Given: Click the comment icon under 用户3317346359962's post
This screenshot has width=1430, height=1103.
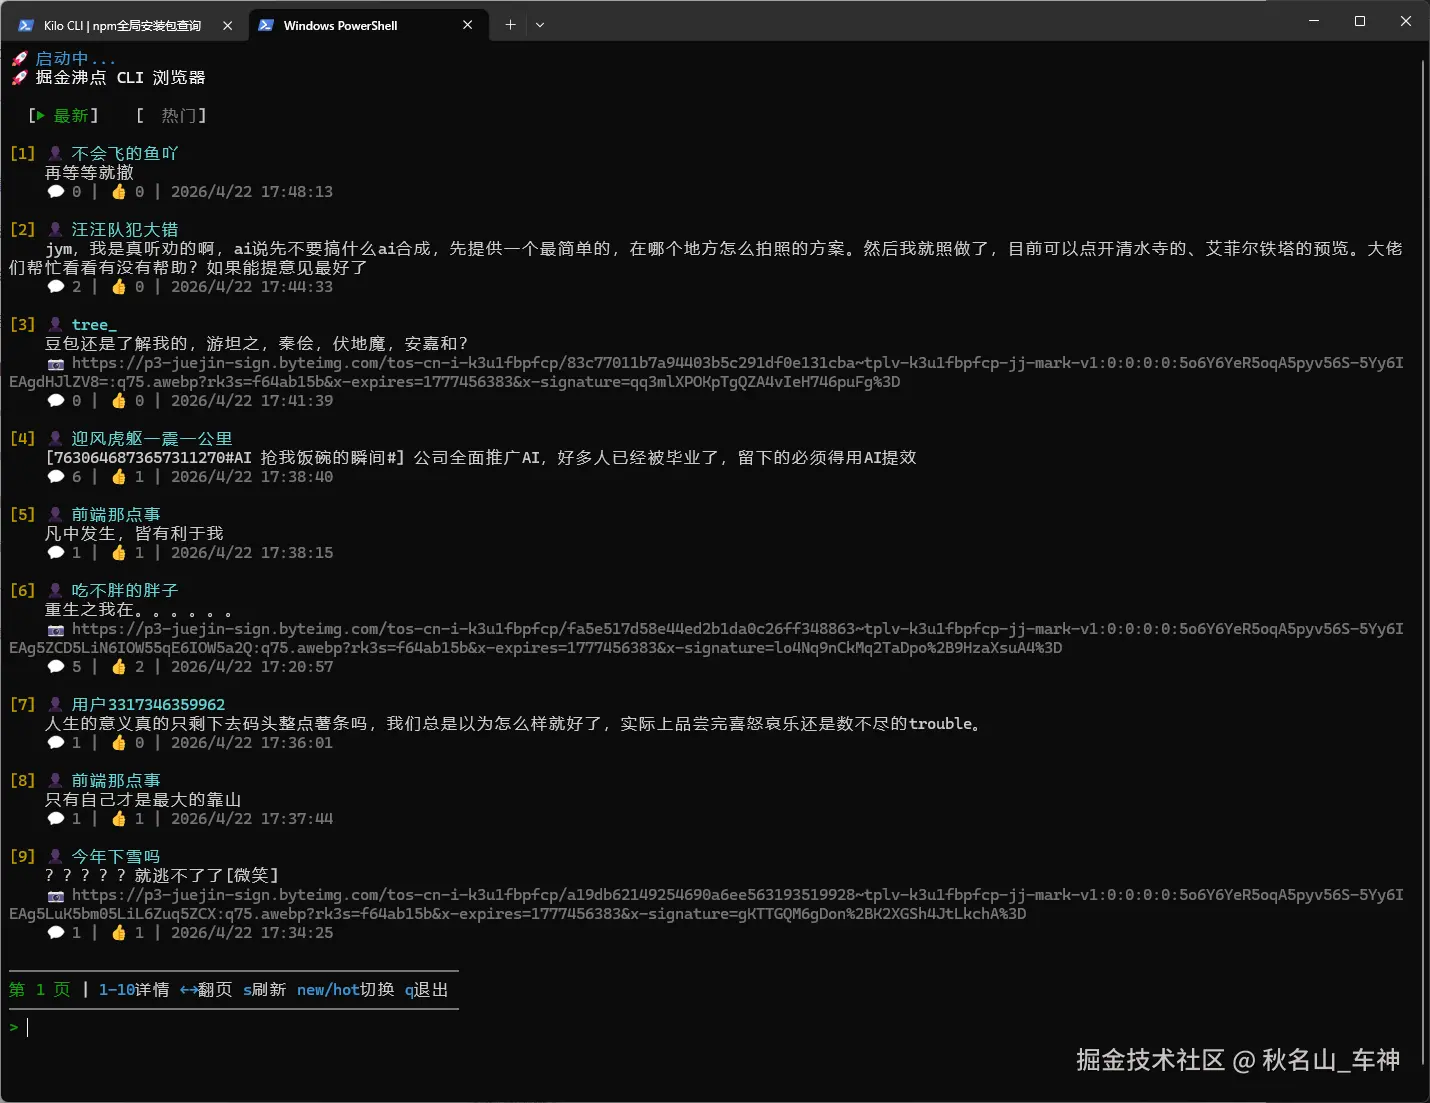Looking at the screenshot, I should tap(56, 742).
